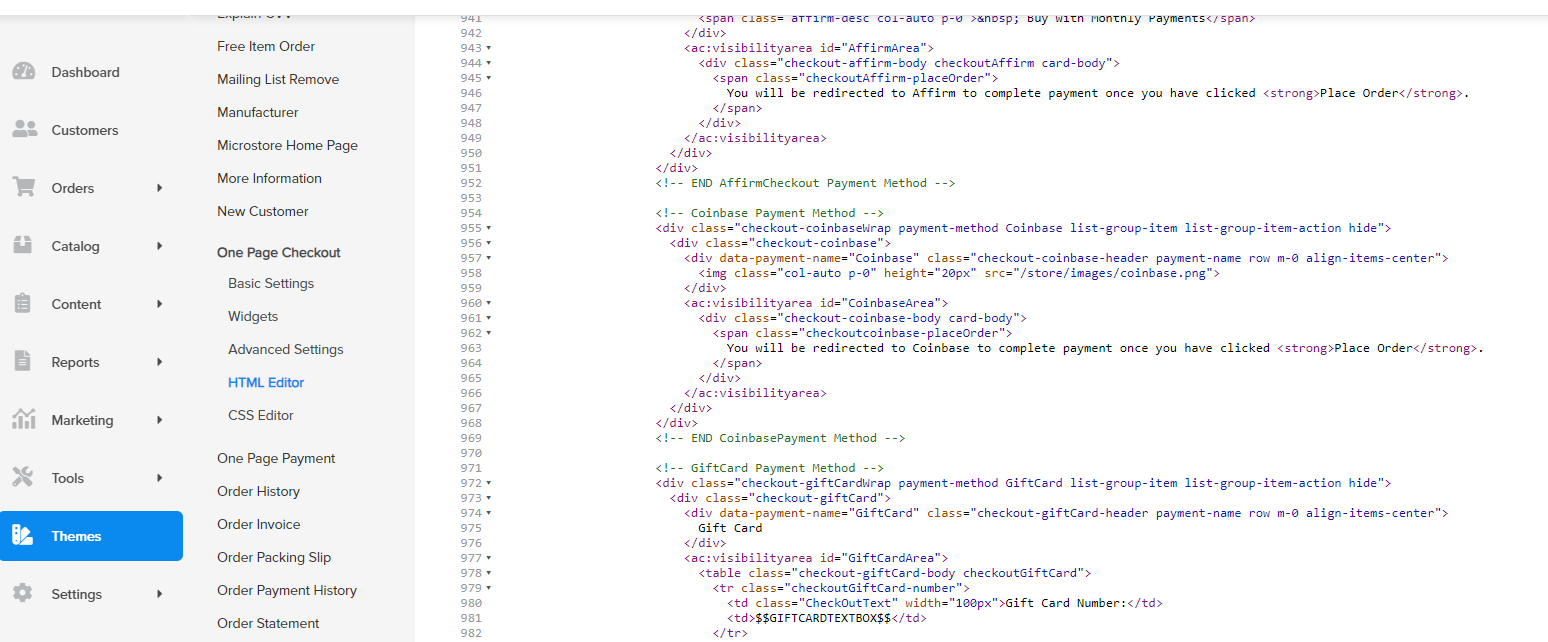This screenshot has height=642, width=1548.
Task: Click the 'Gift Card' text on line 975
Action: tap(730, 528)
